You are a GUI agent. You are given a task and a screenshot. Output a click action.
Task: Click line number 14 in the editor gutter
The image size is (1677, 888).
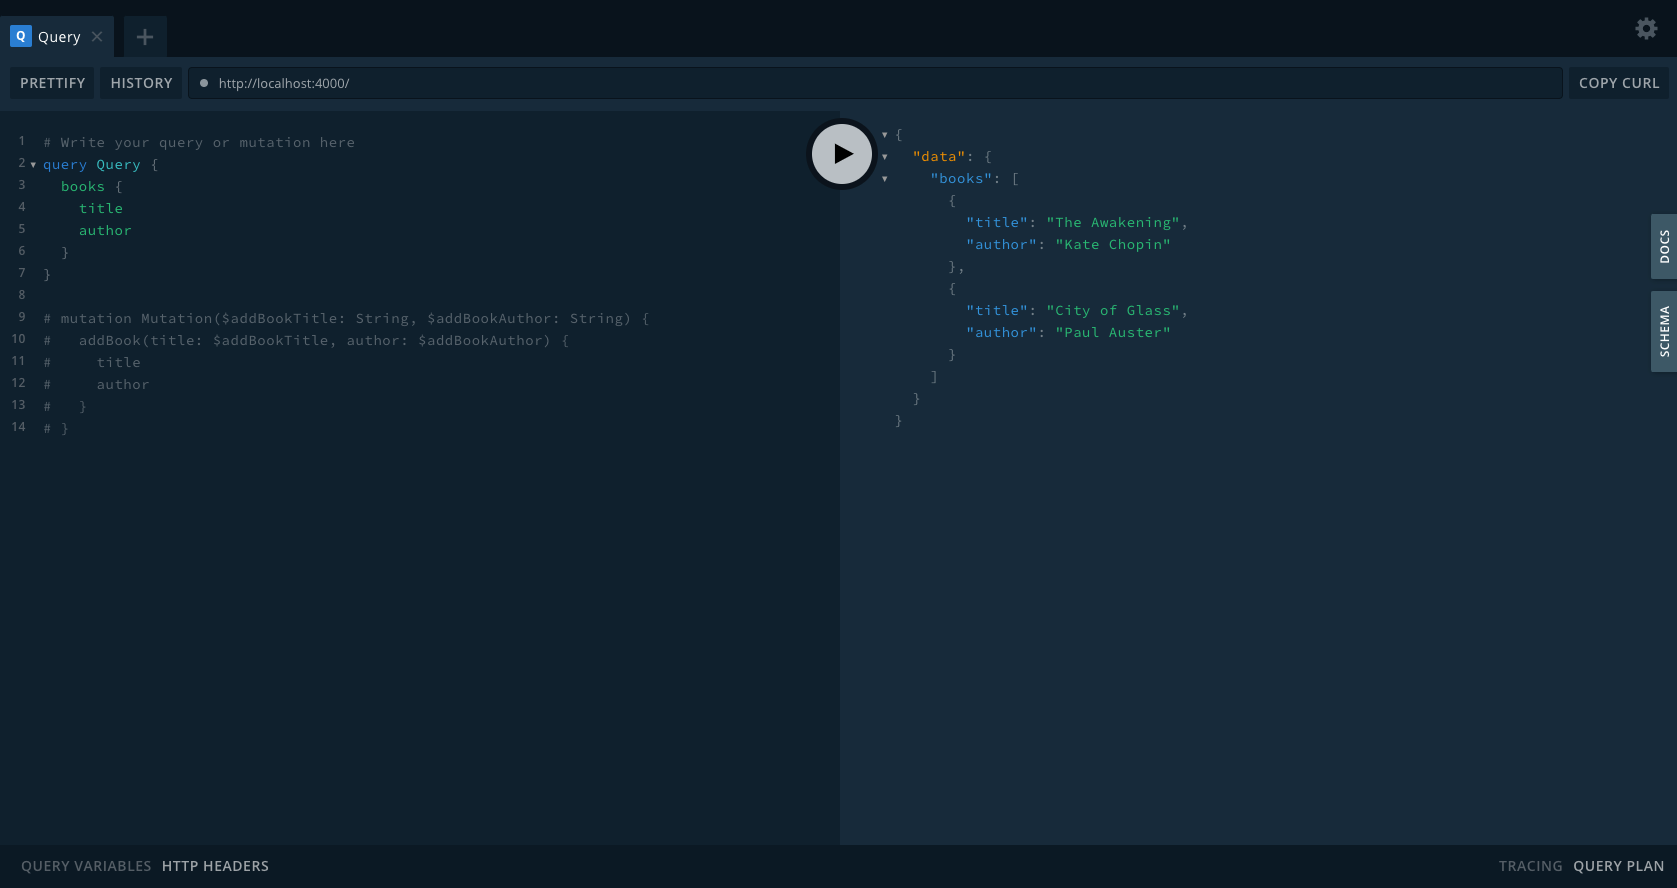(18, 426)
